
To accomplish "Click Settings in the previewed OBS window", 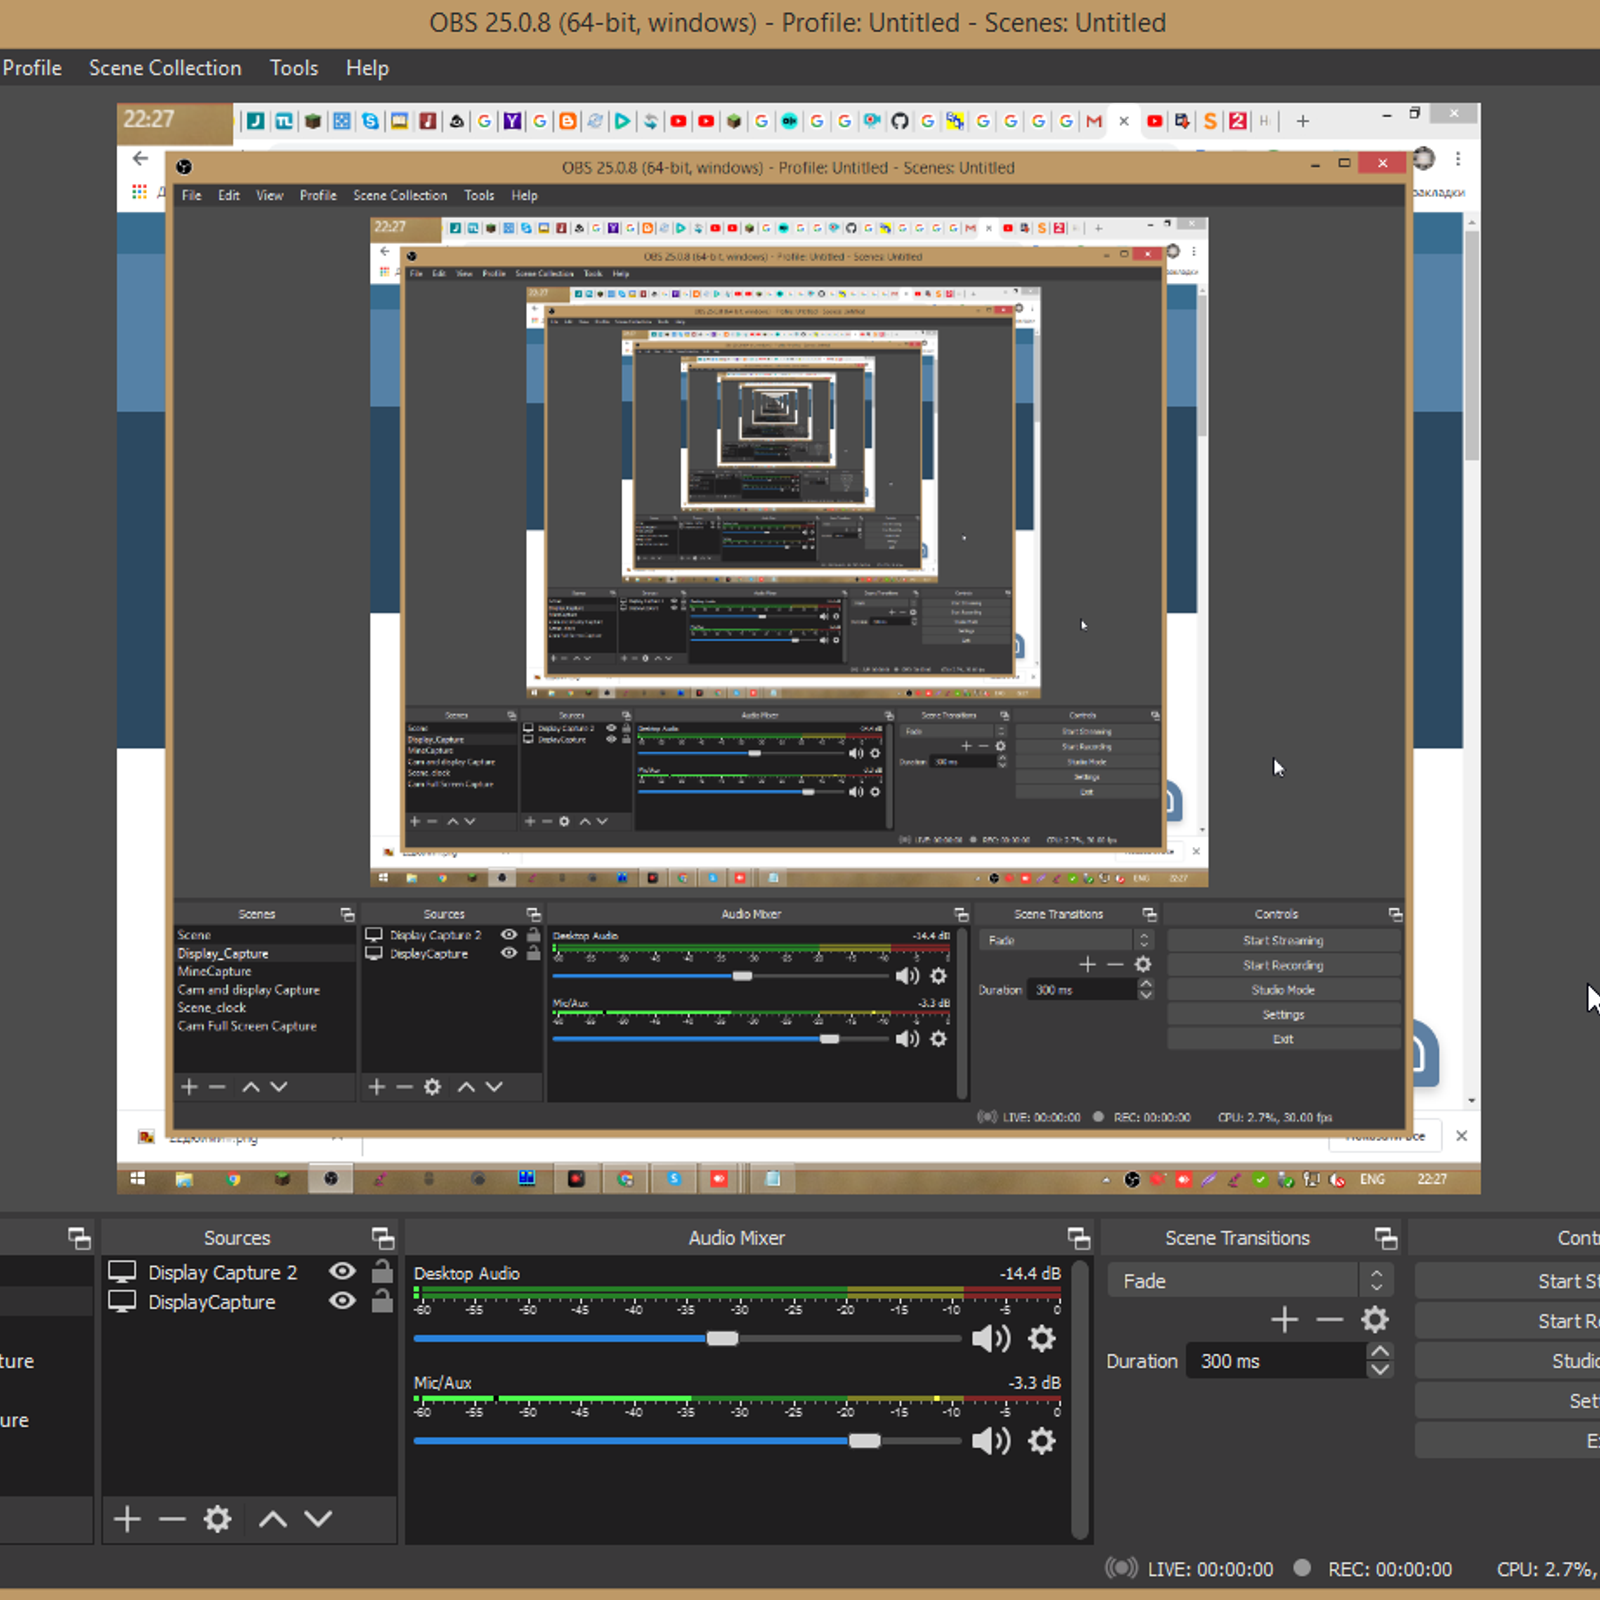I will coord(1283,1014).
